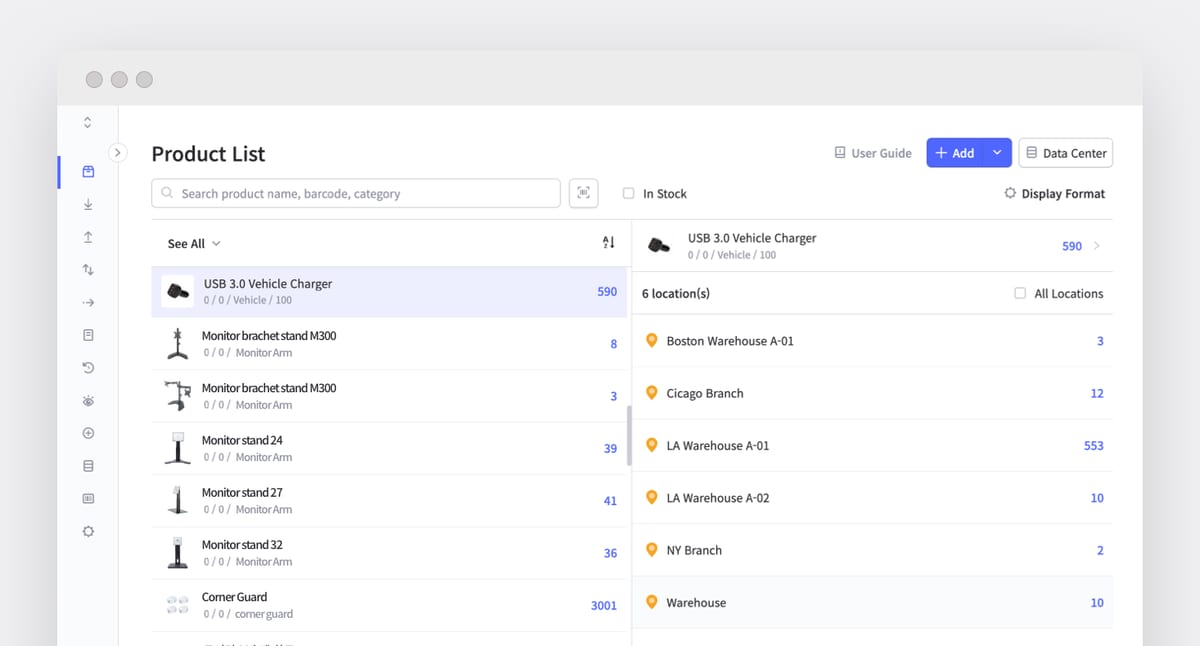Image resolution: width=1200 pixels, height=646 pixels.
Task: Select the Stock In icon in sidebar
Action: point(88,204)
